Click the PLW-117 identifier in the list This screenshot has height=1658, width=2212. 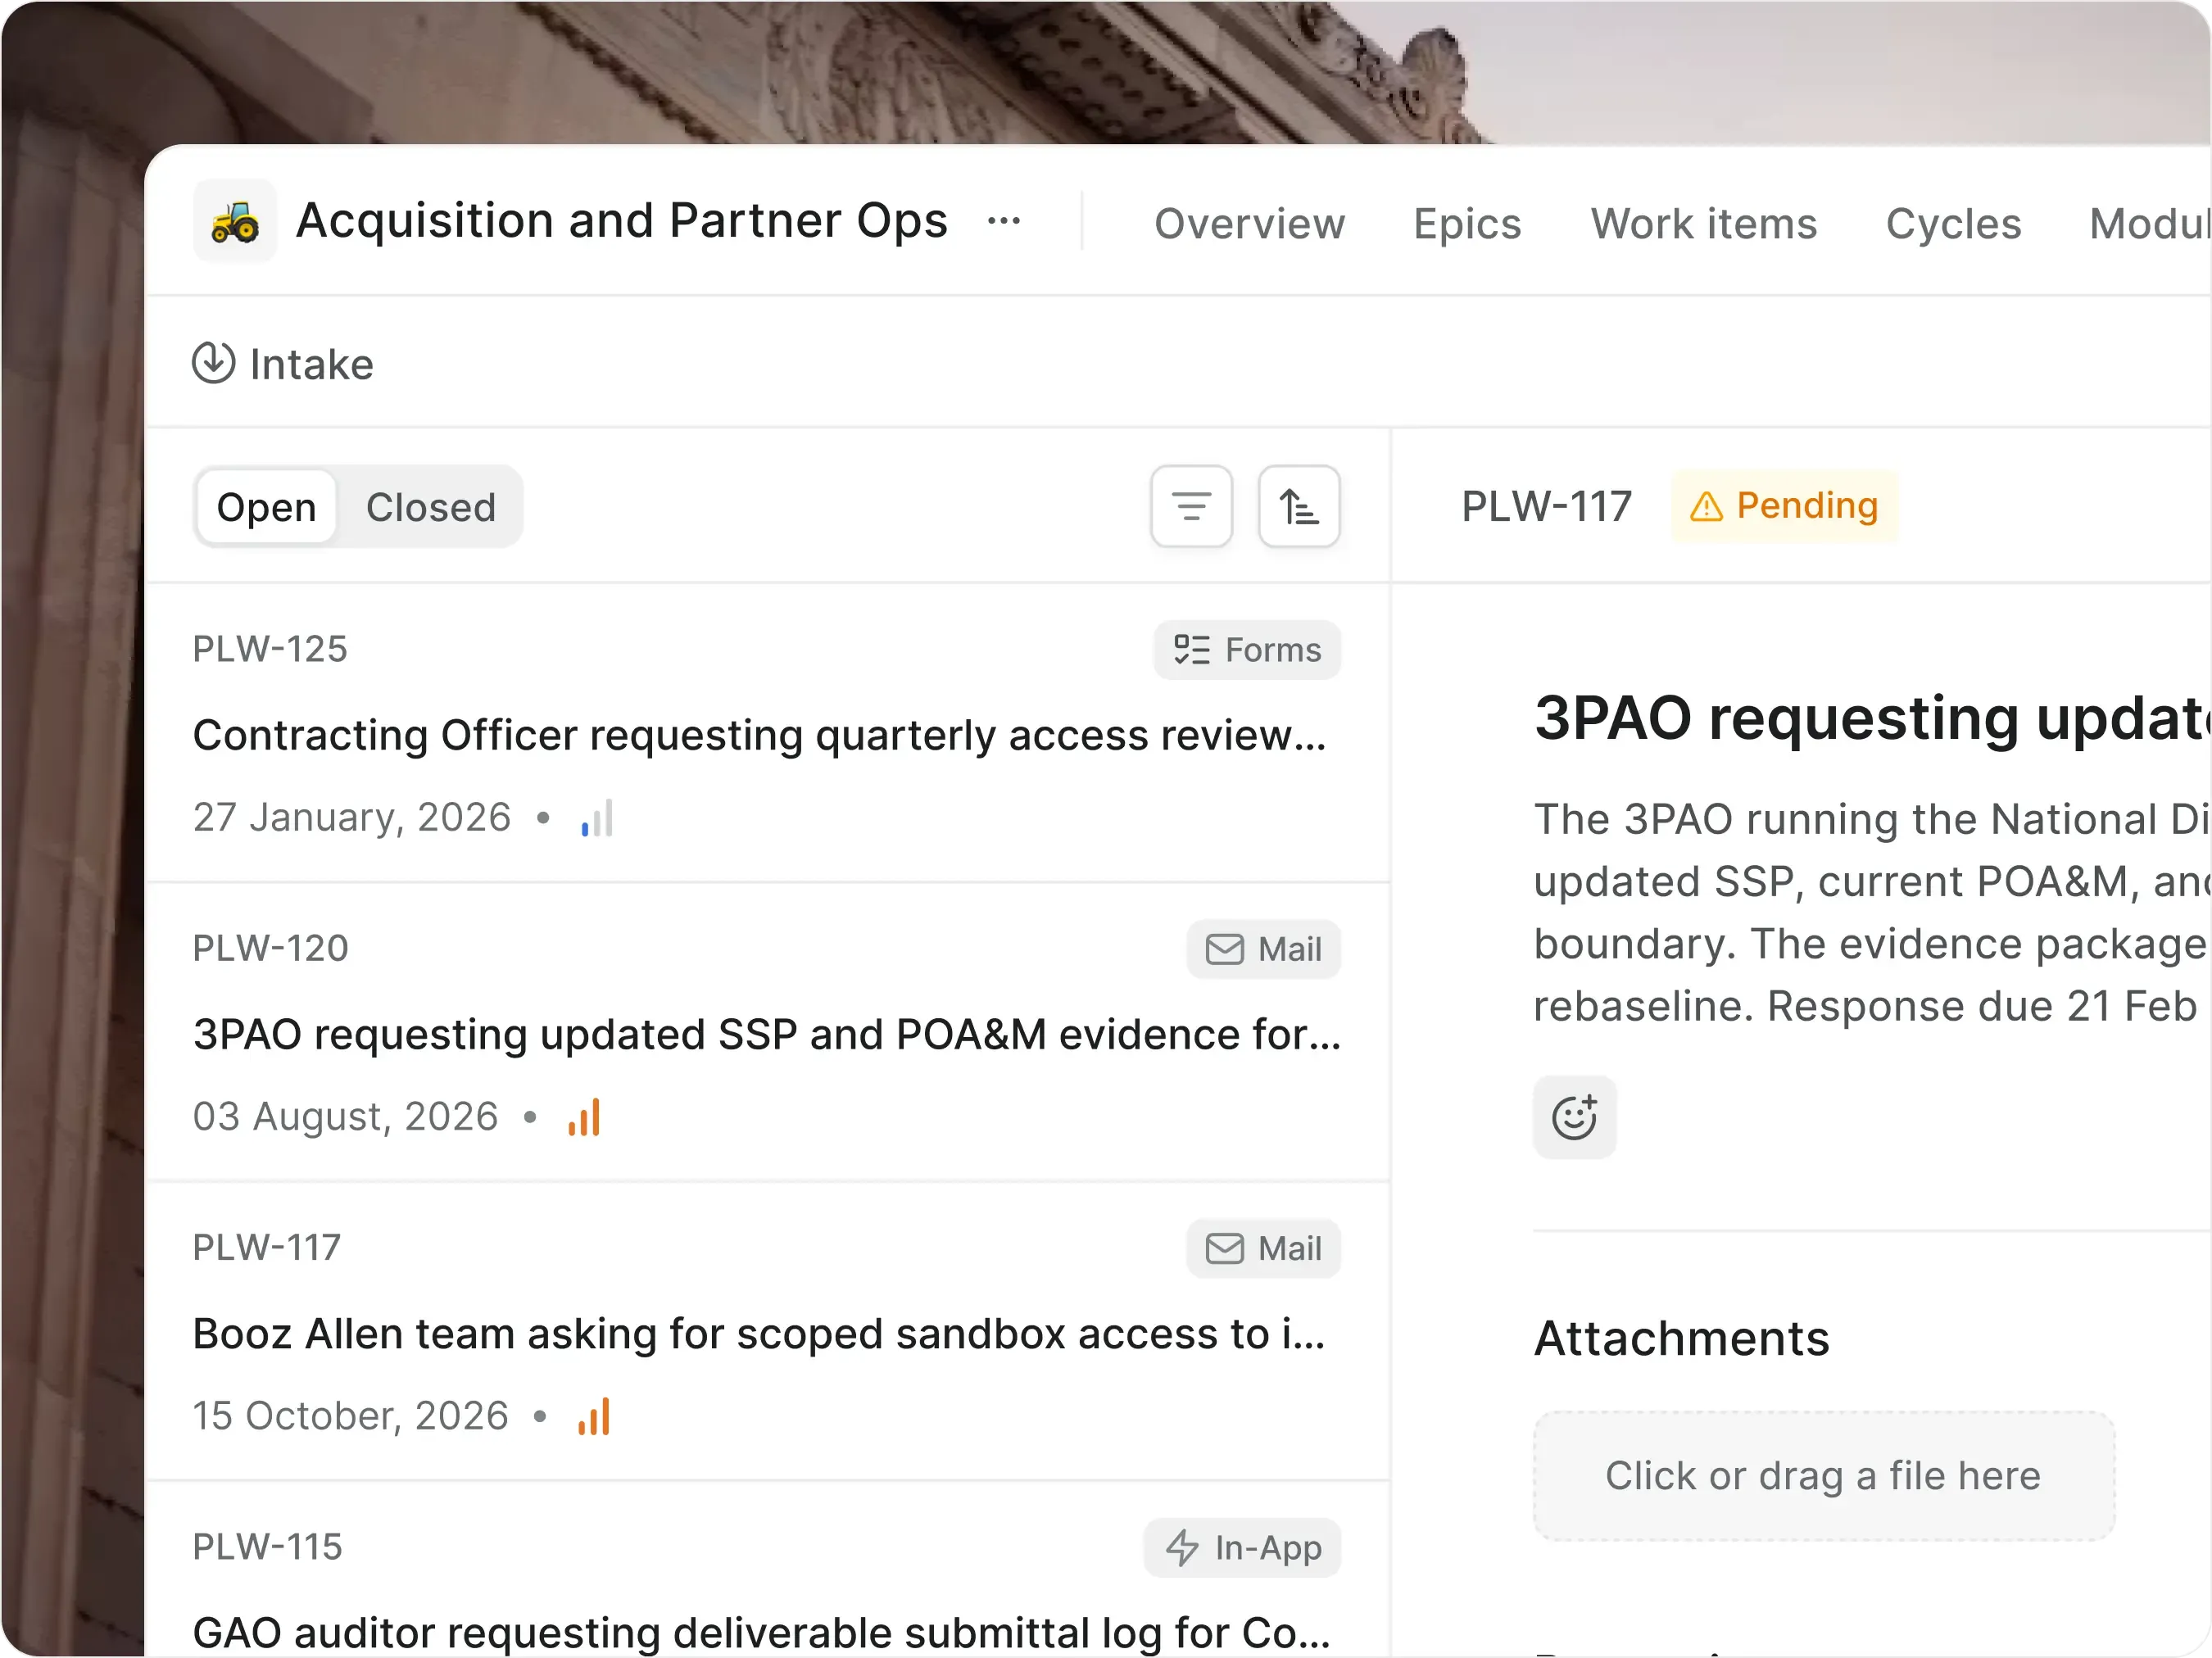click(x=266, y=1248)
